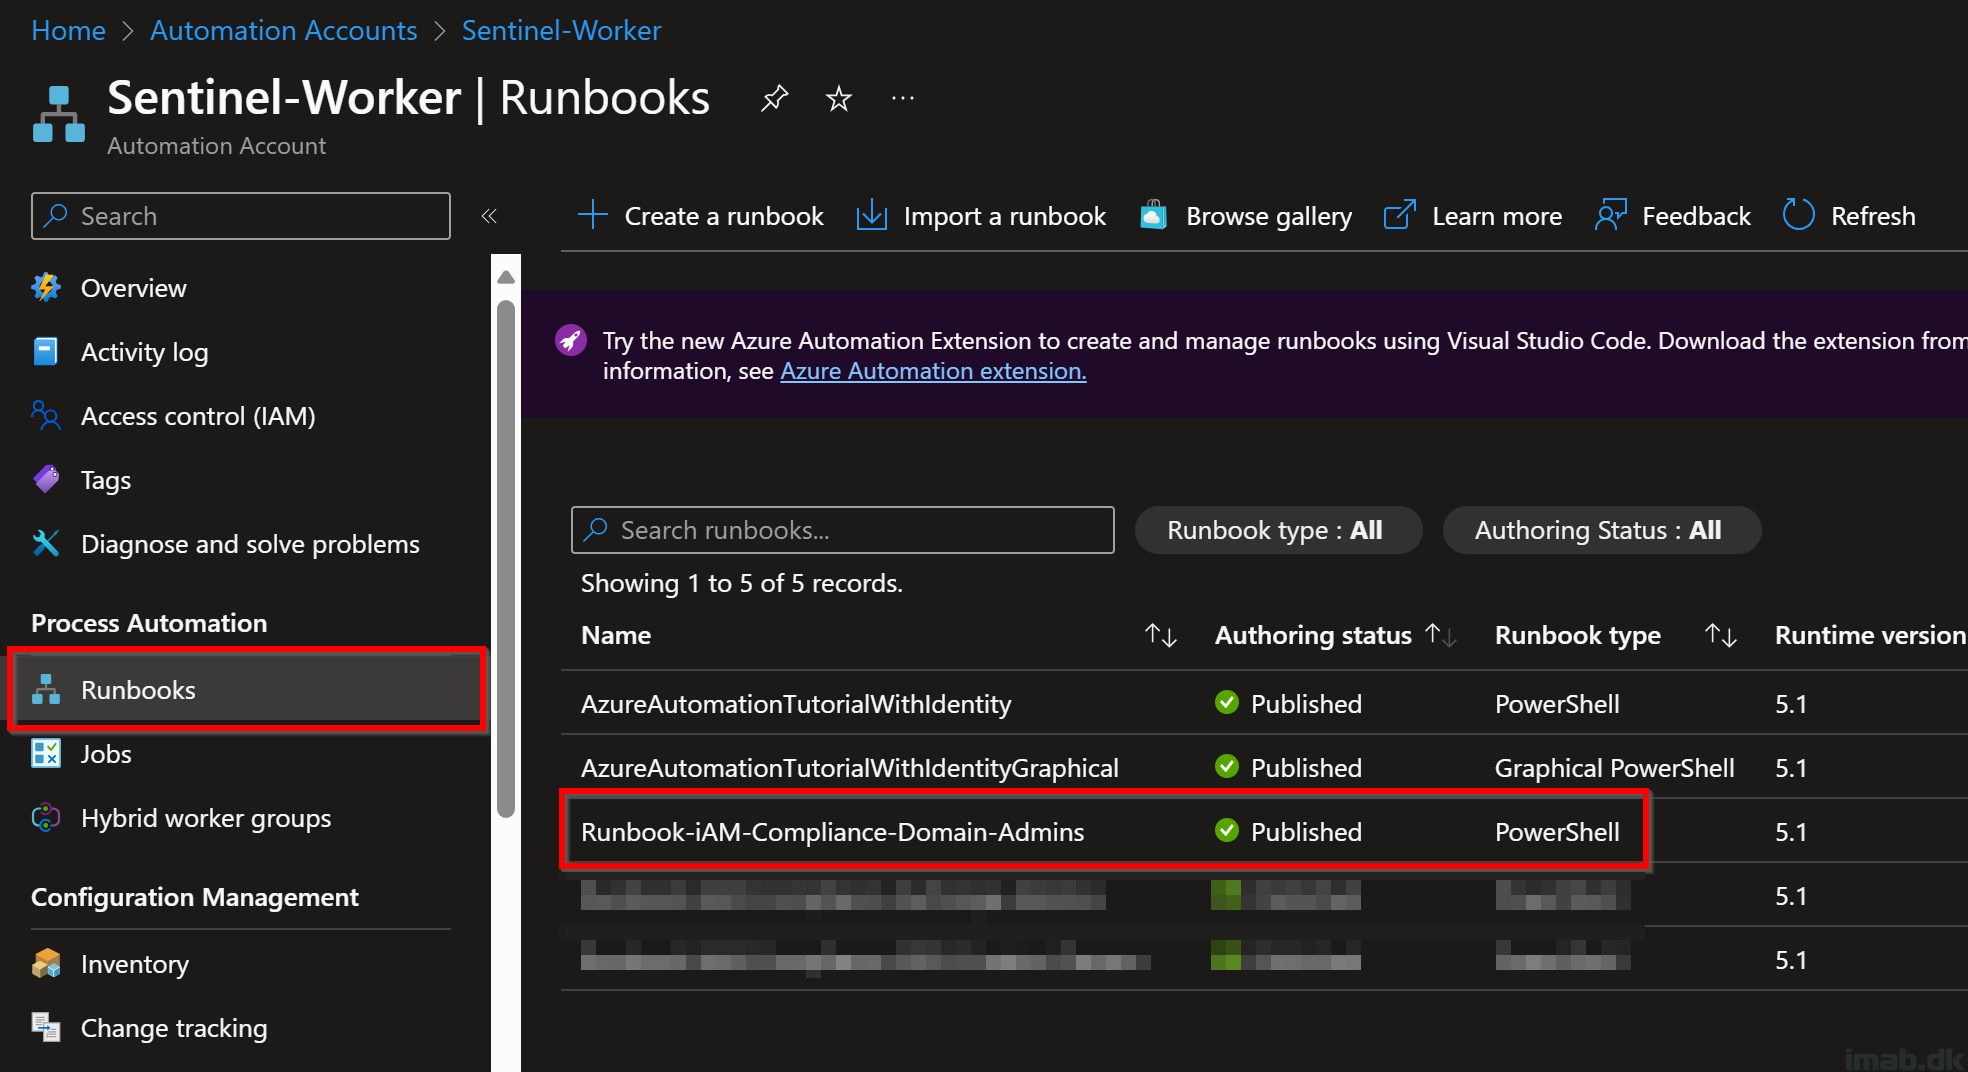
Task: Open the more options ellipsis menu
Action: coord(903,98)
